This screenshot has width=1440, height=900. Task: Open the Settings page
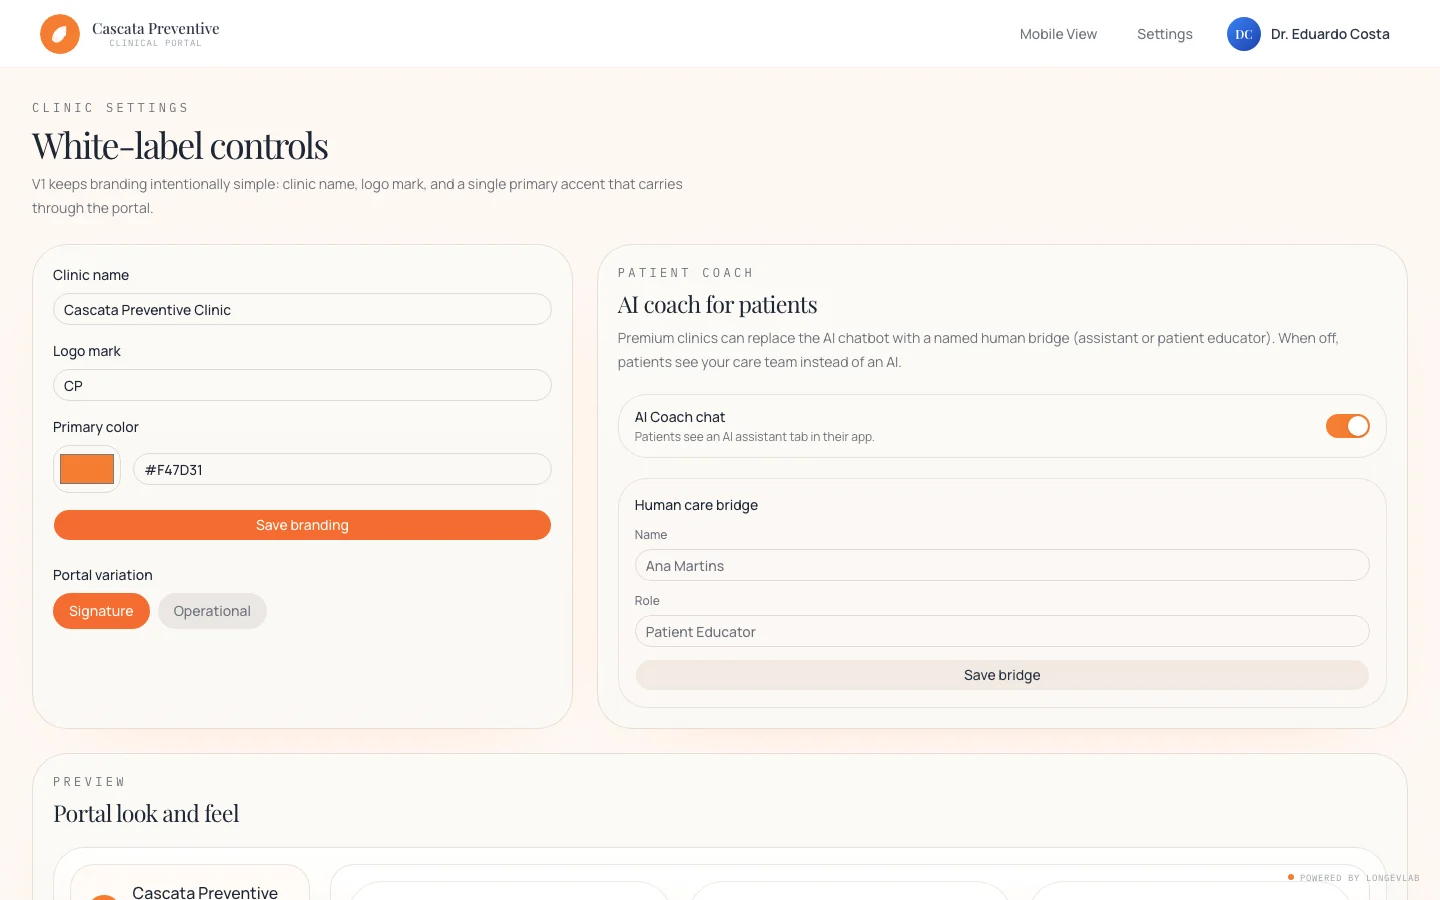1165,34
